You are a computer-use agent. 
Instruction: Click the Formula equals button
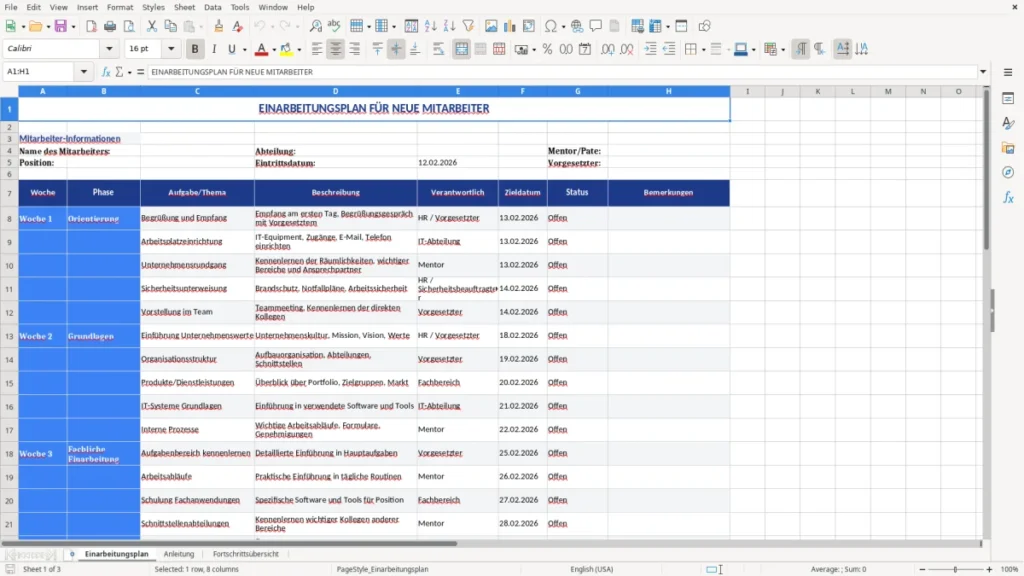coord(140,72)
